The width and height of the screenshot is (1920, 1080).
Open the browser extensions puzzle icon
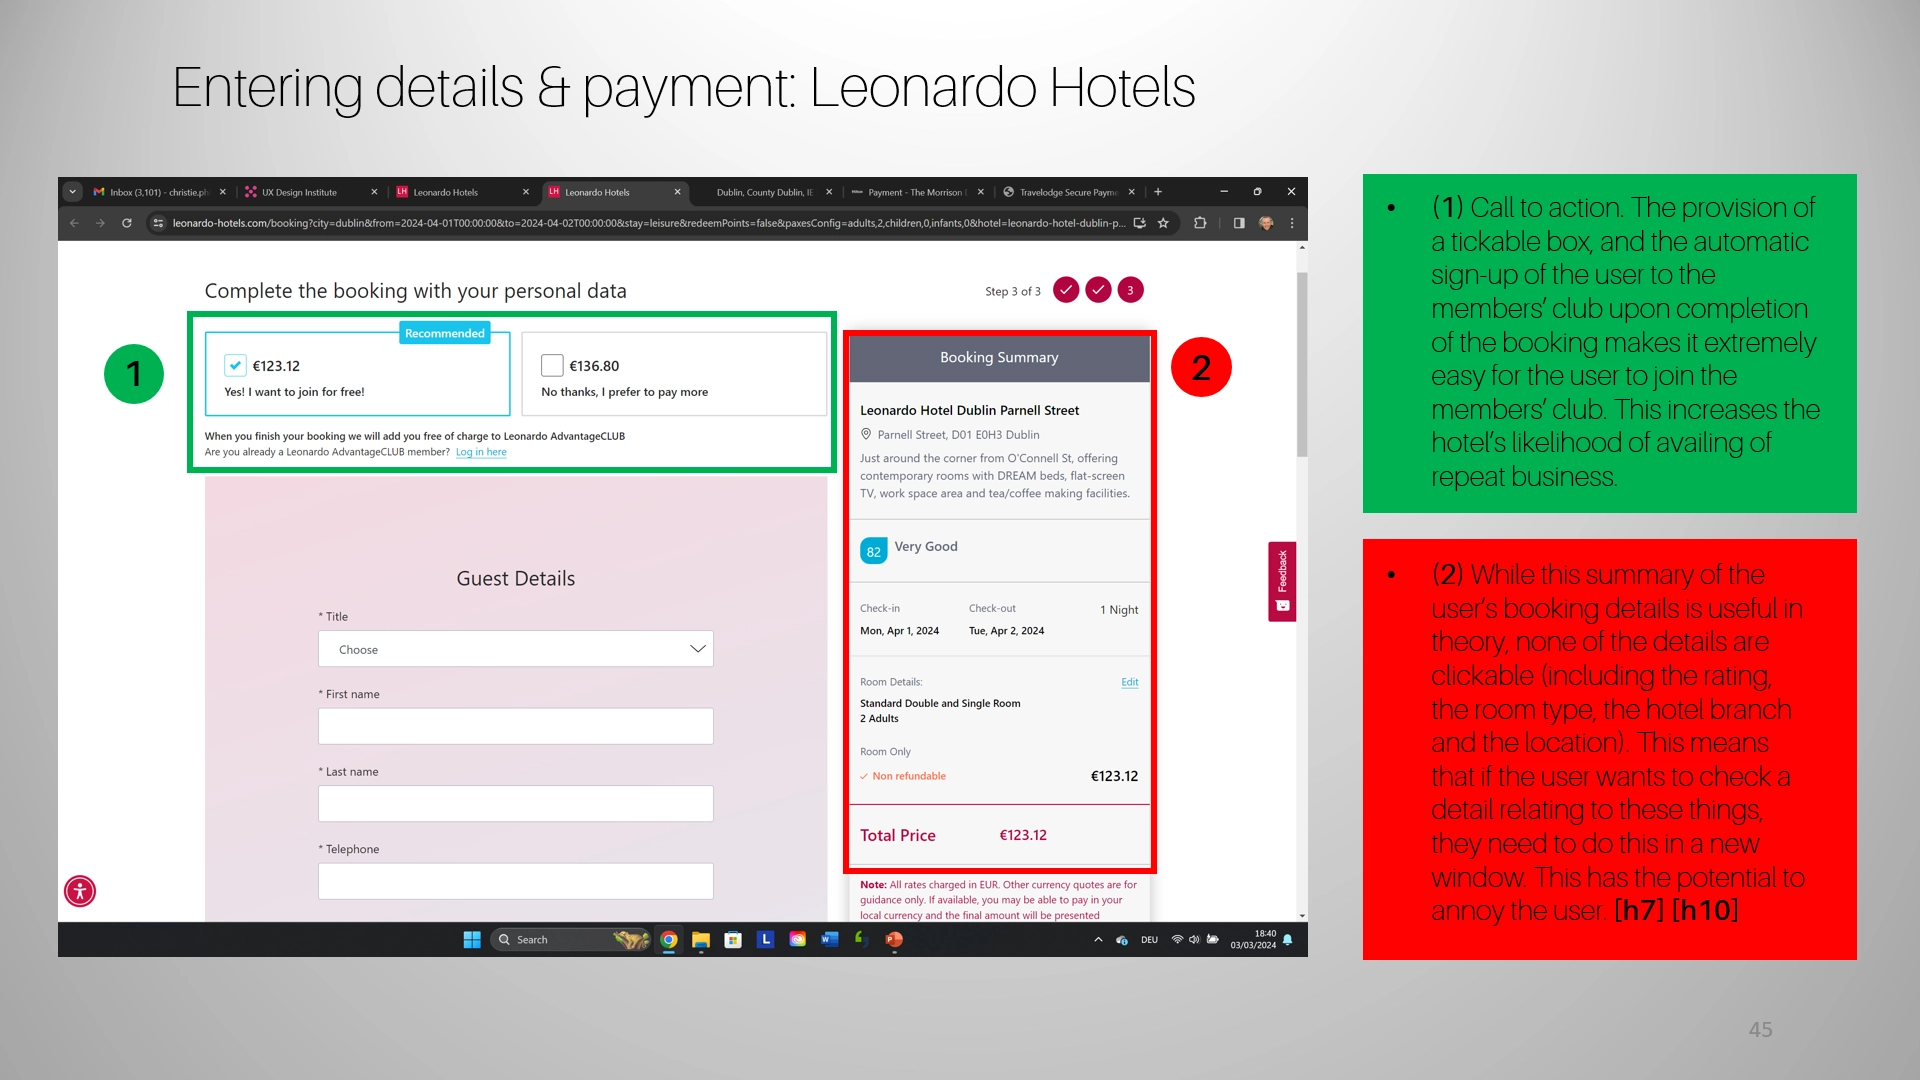[x=1200, y=223]
